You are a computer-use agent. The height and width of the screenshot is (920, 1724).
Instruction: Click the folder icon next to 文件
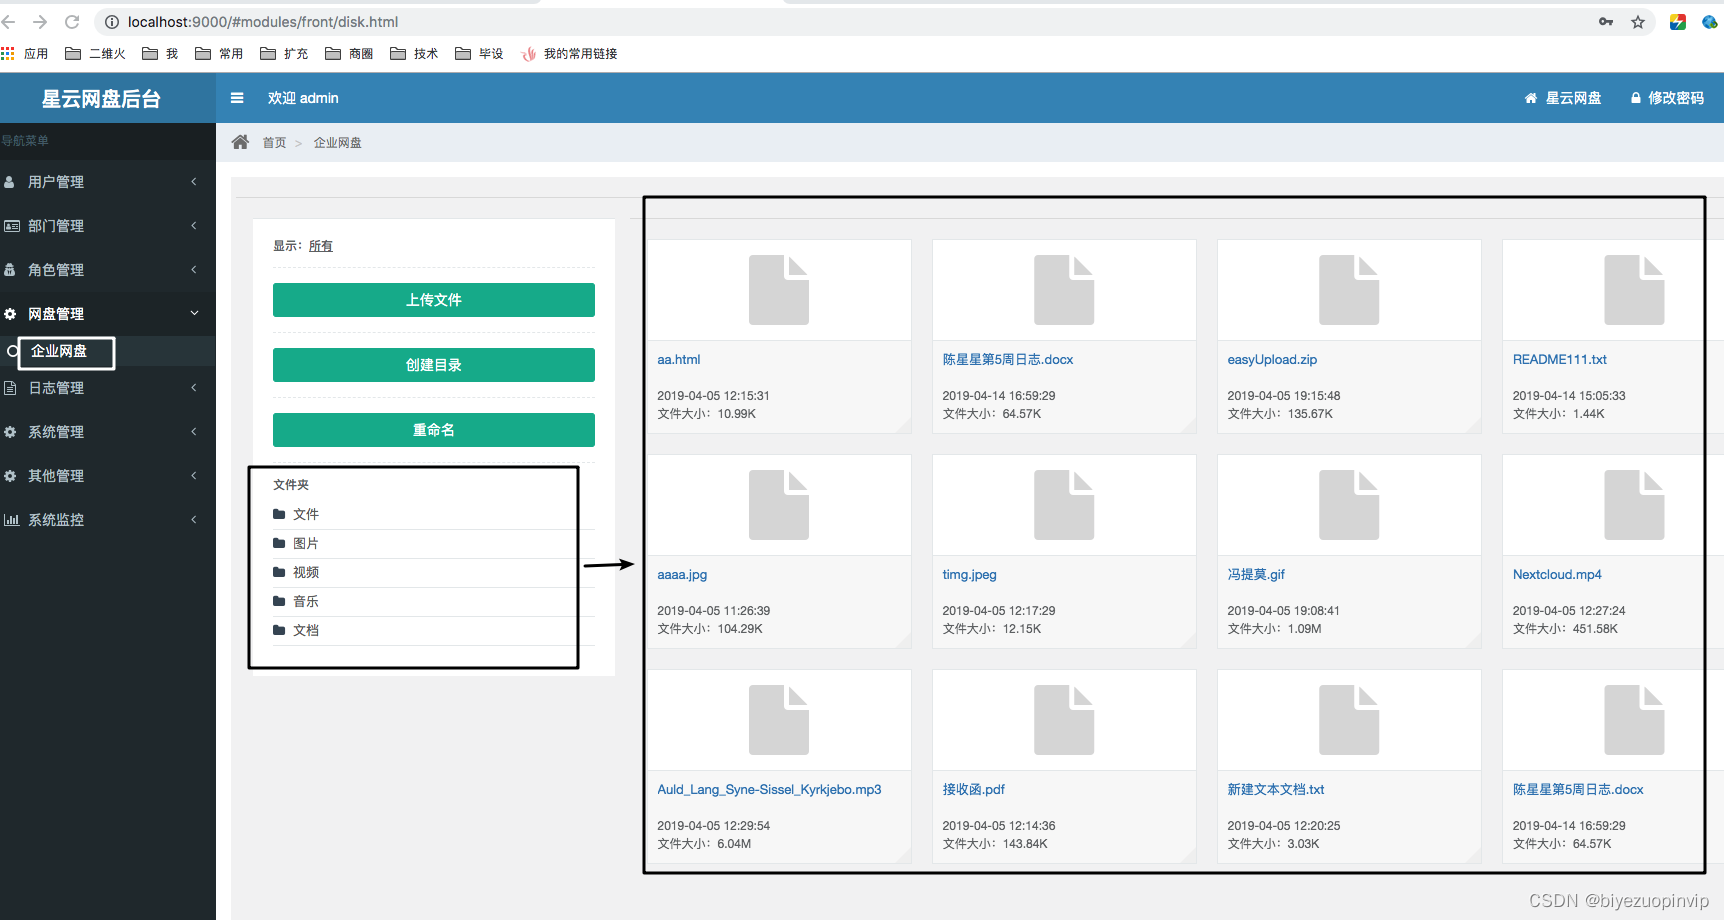[279, 514]
